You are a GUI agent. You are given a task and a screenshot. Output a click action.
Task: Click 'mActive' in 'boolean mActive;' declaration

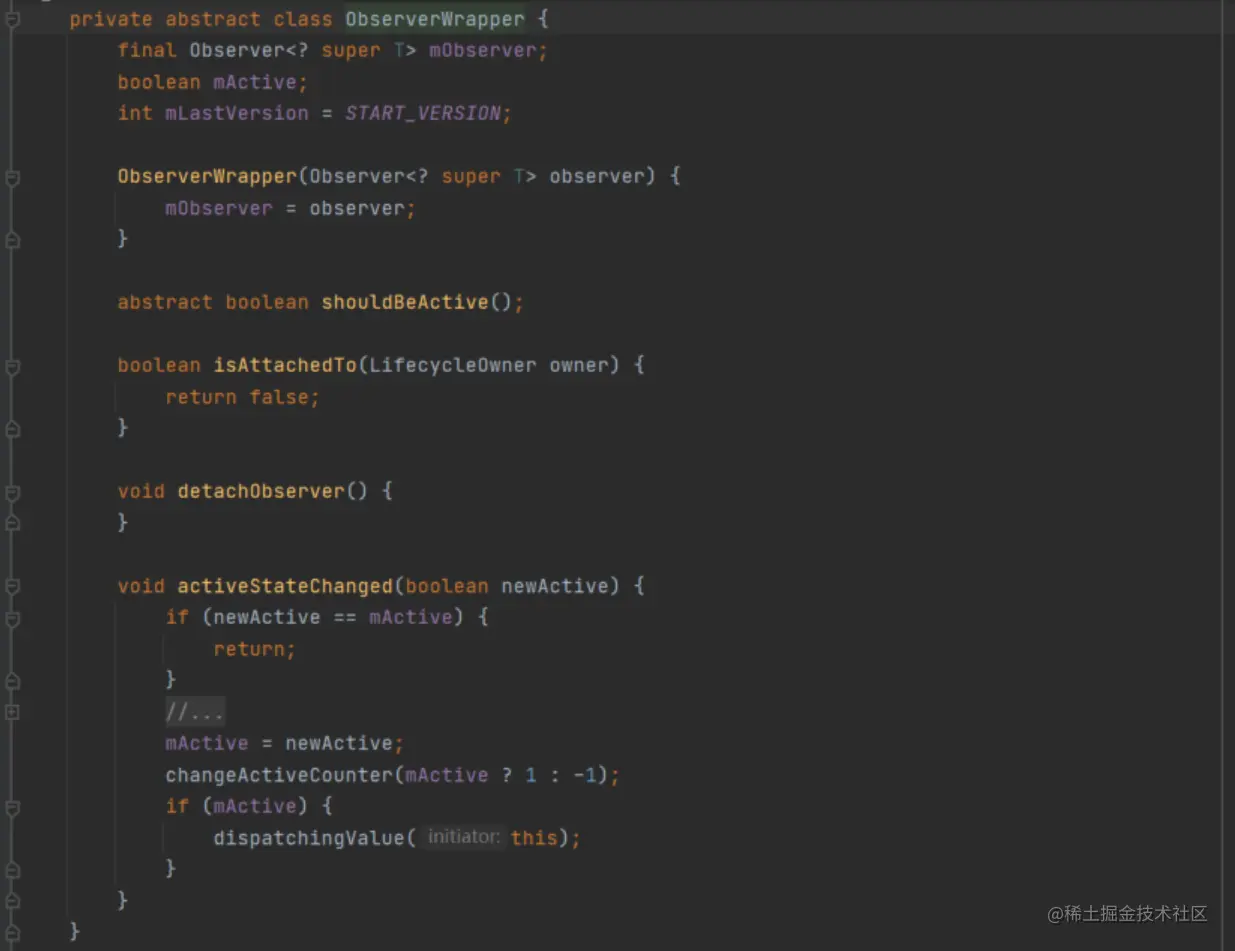coord(255,82)
